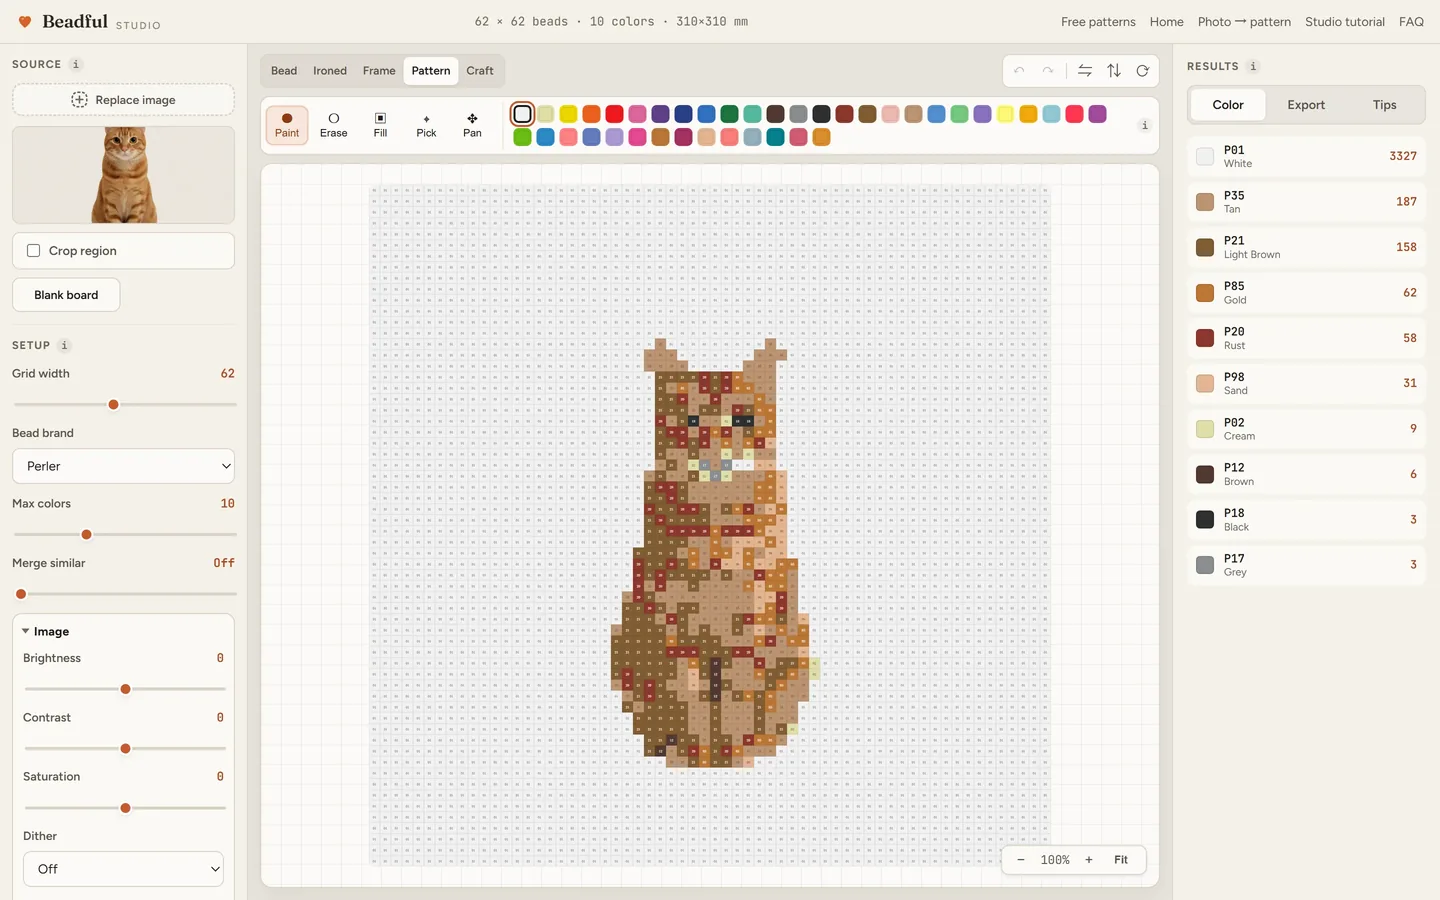
Task: Switch to the Bead view tab
Action: 284,71
